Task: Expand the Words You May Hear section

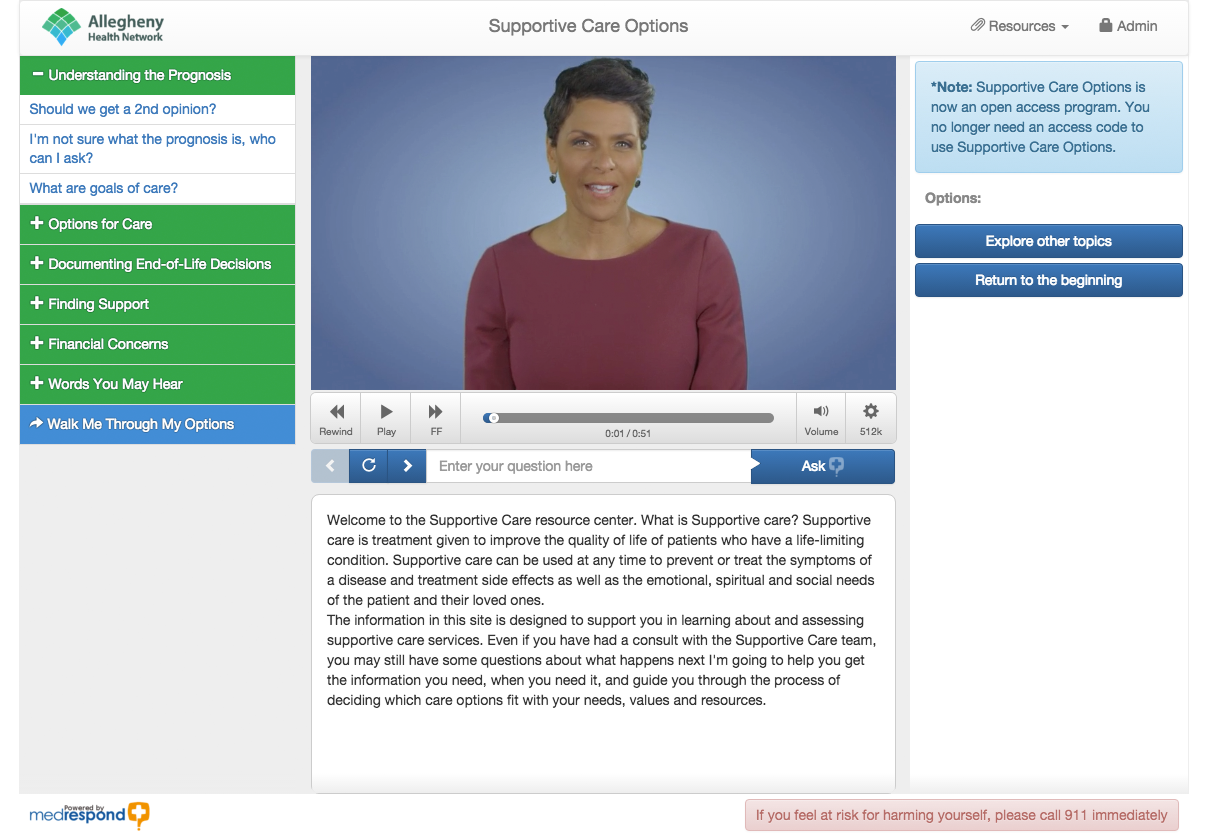Action: click(157, 384)
